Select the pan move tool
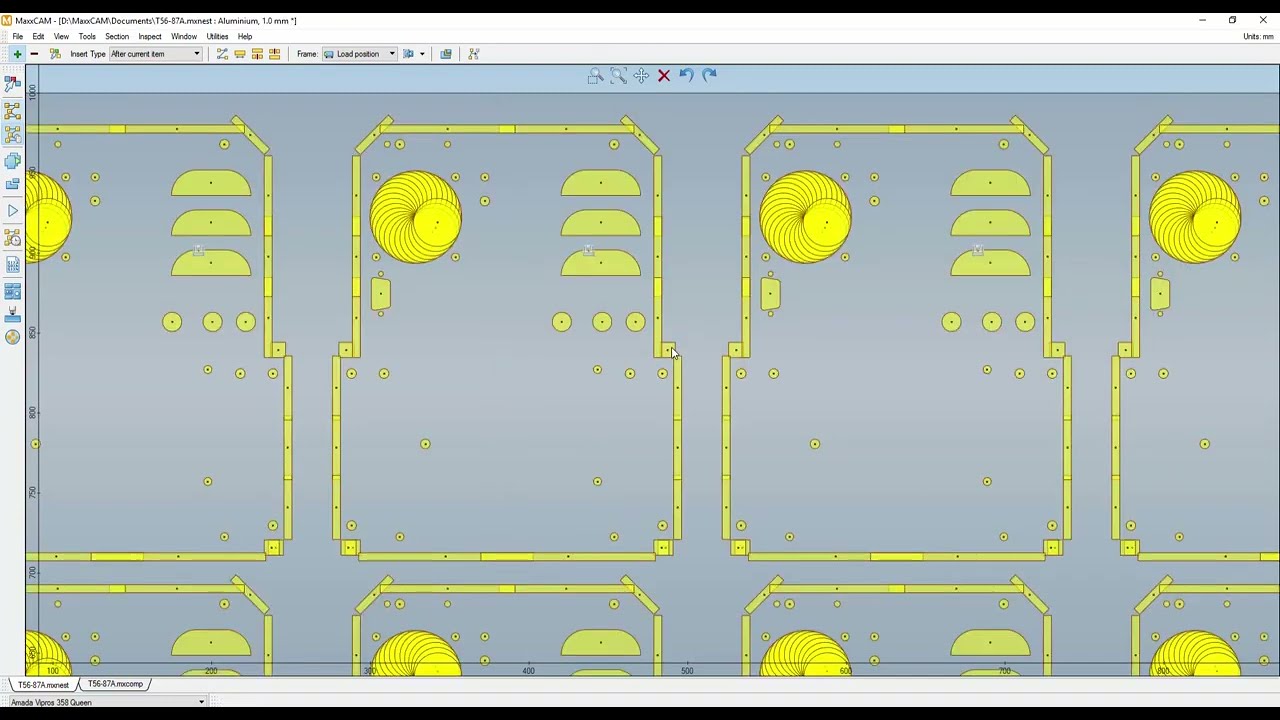Viewport: 1280px width, 720px height. pyautogui.click(x=641, y=76)
